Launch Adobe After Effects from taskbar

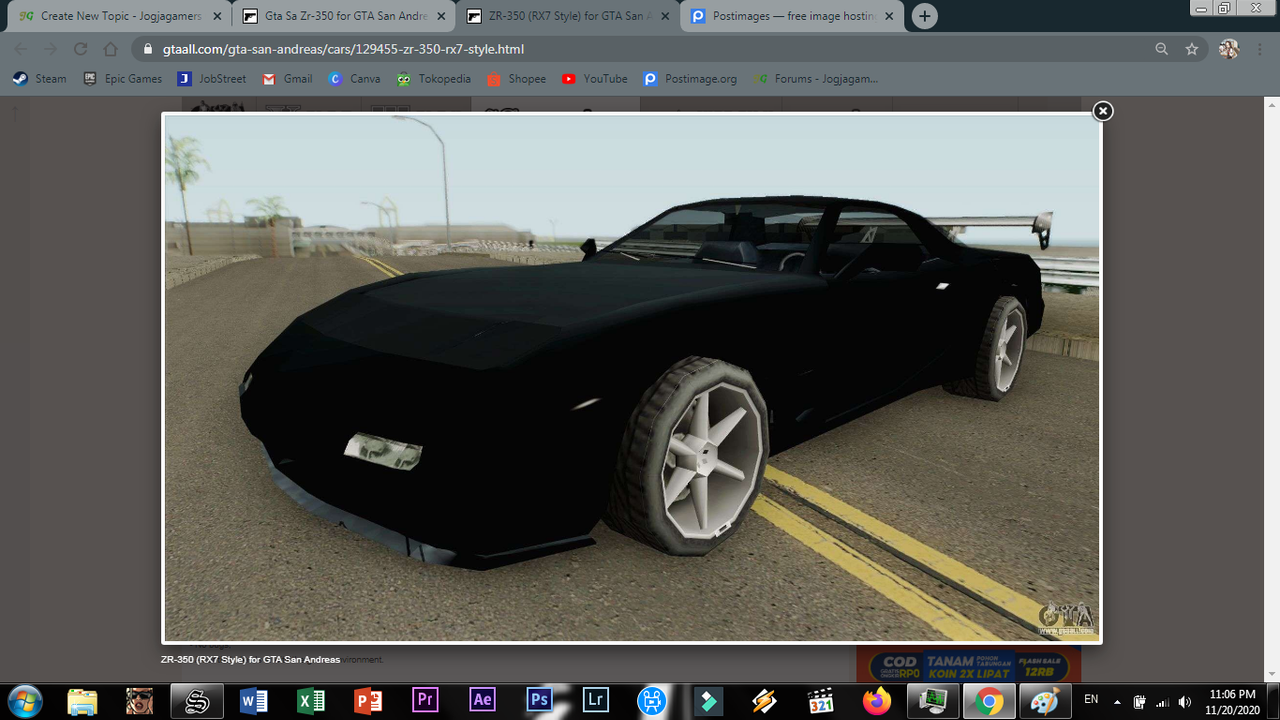482,701
